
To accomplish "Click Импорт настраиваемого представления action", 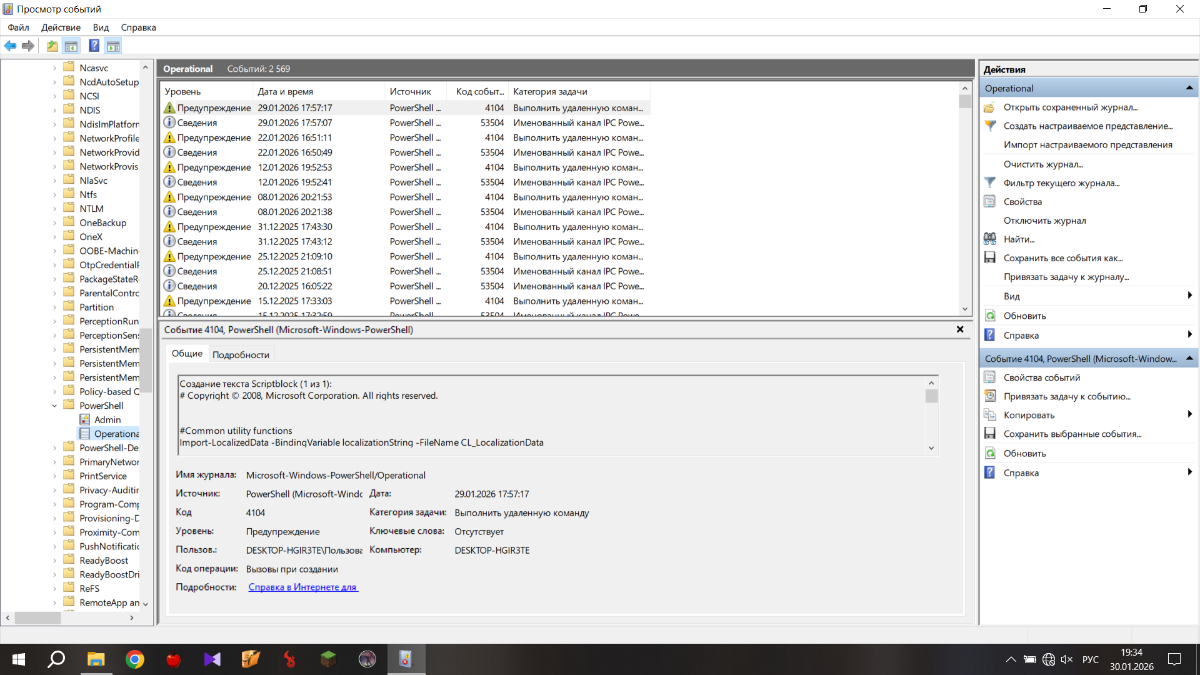I will tap(1088, 145).
